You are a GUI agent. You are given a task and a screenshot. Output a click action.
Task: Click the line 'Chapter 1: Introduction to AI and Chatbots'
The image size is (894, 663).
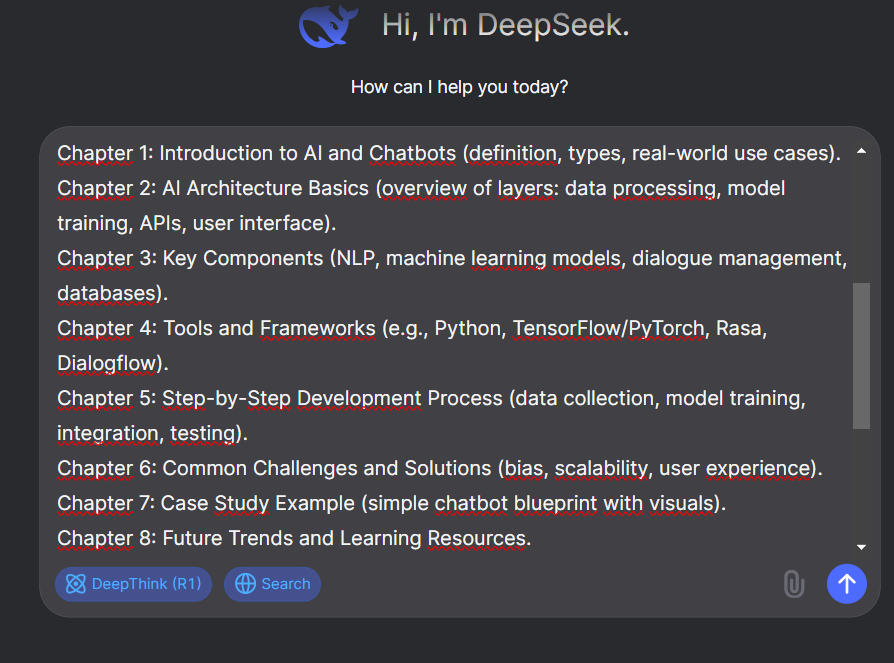tap(257, 153)
